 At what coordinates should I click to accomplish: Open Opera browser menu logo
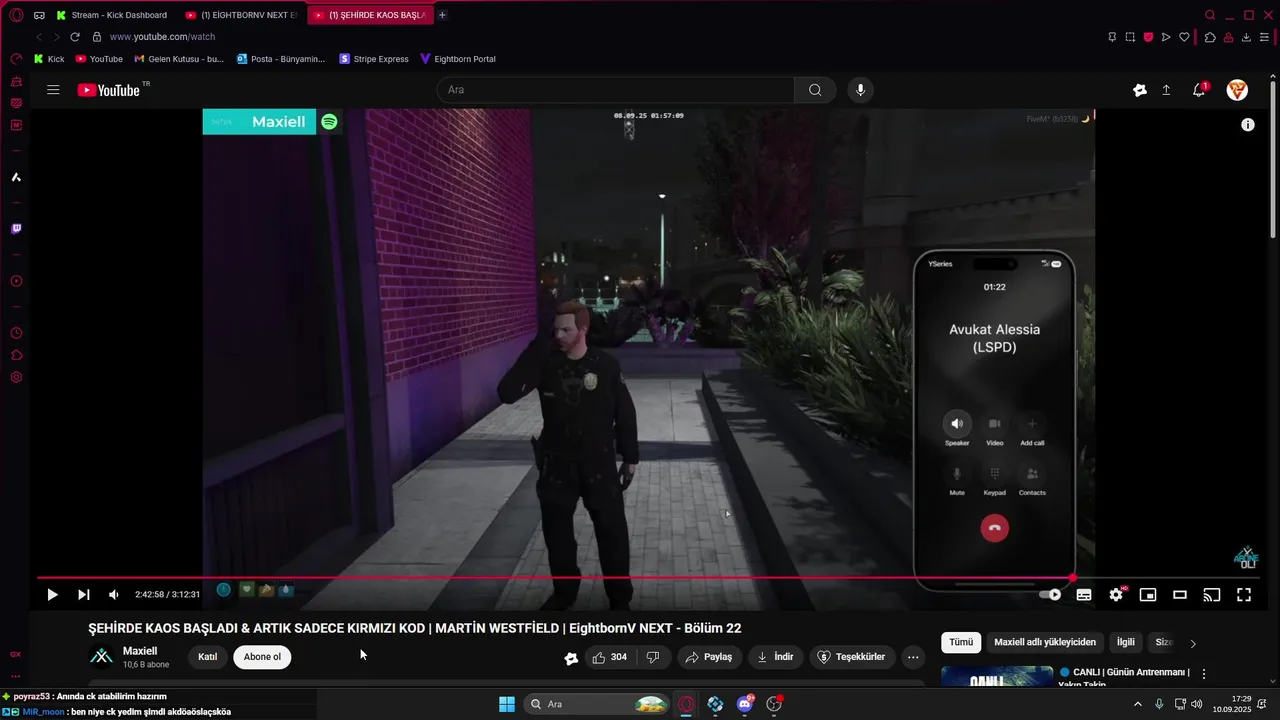tap(16, 15)
